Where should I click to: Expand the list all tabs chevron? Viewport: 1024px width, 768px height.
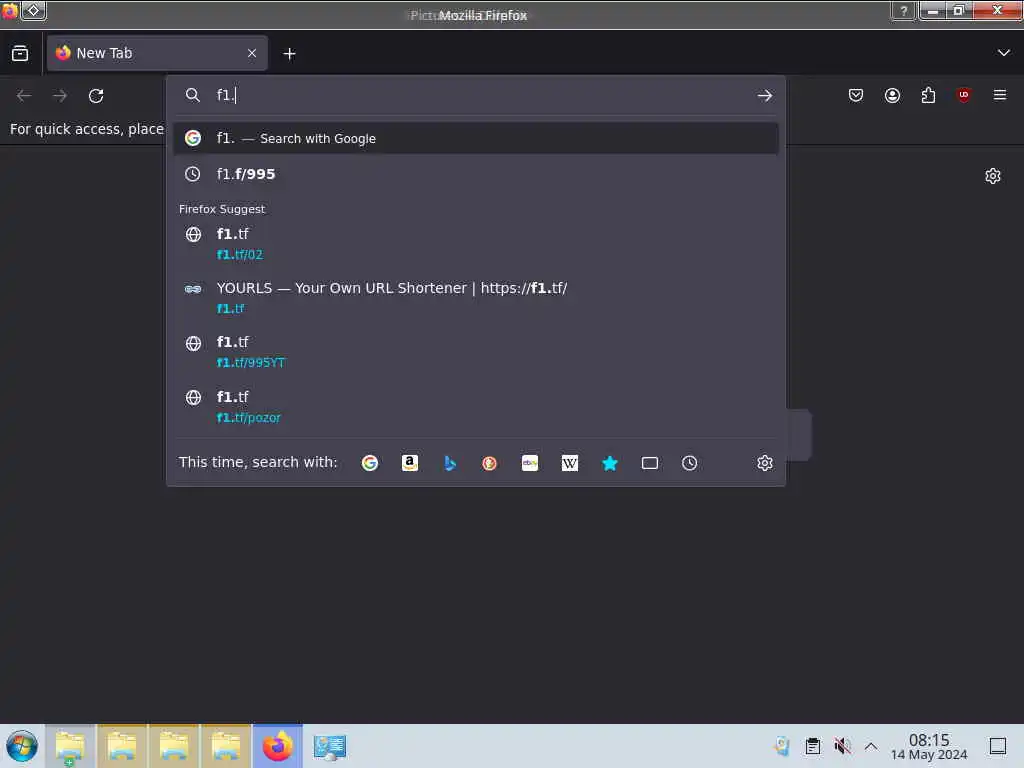(1004, 53)
